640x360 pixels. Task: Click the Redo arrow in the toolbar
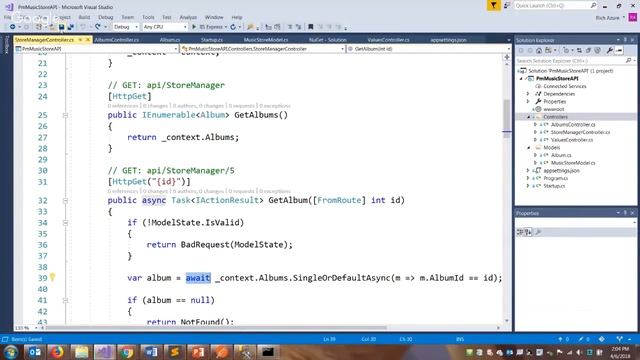(x=98, y=27)
